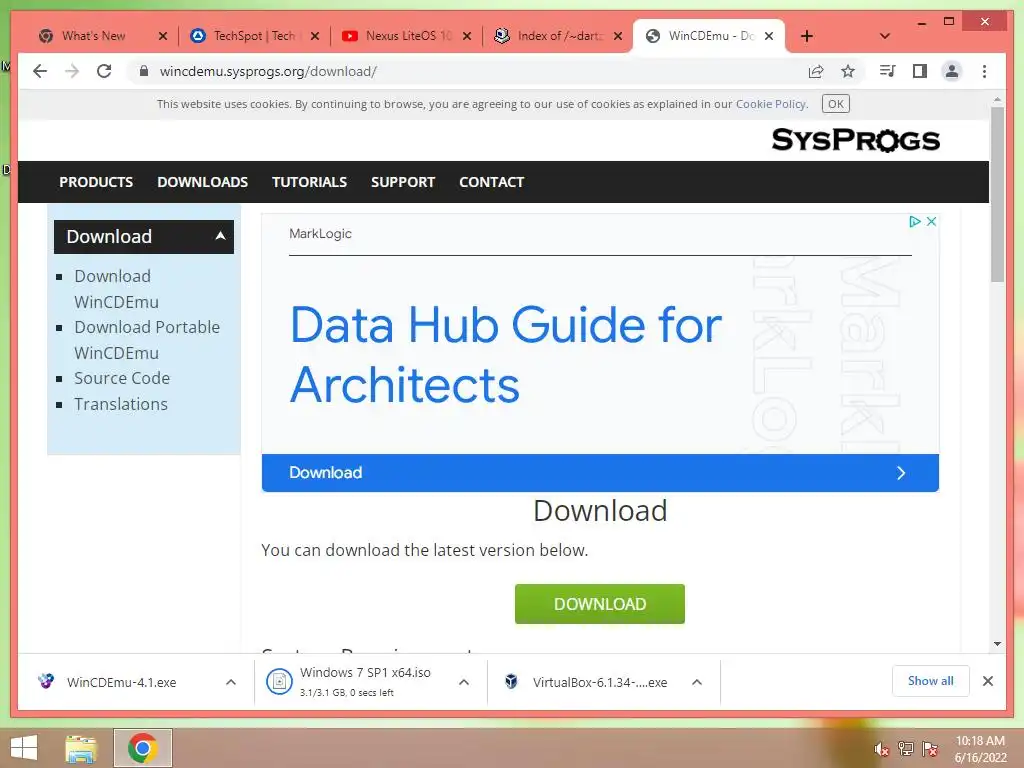The width and height of the screenshot is (1024, 768).
Task: Click the VirtualBox installer file icon
Action: pyautogui.click(x=511, y=682)
